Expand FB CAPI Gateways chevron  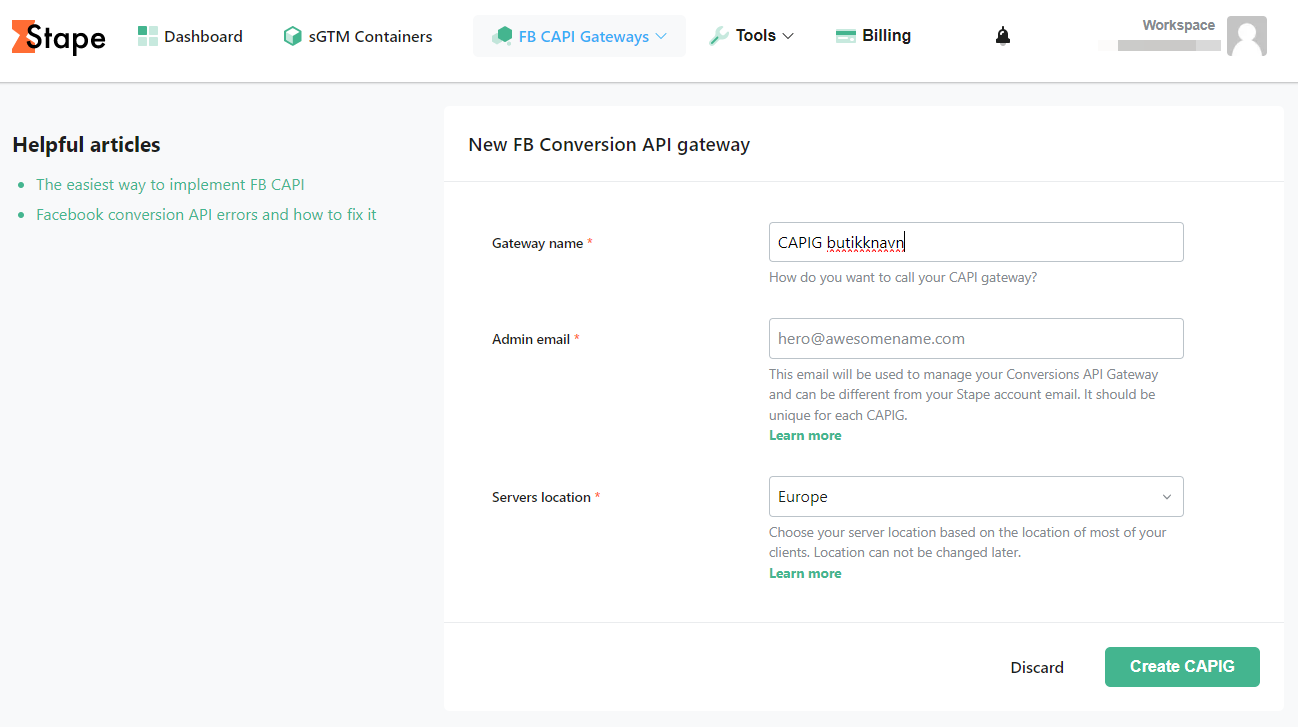(660, 36)
